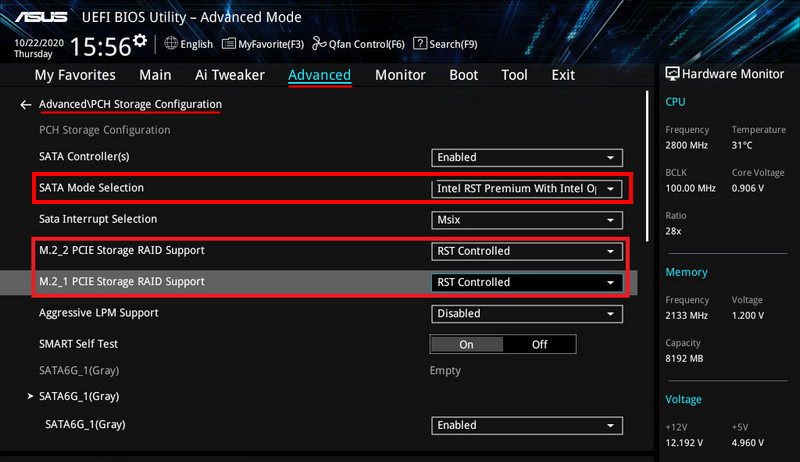Click the settings gear next to the clock
Screen dimensions: 800x462
[140, 41]
